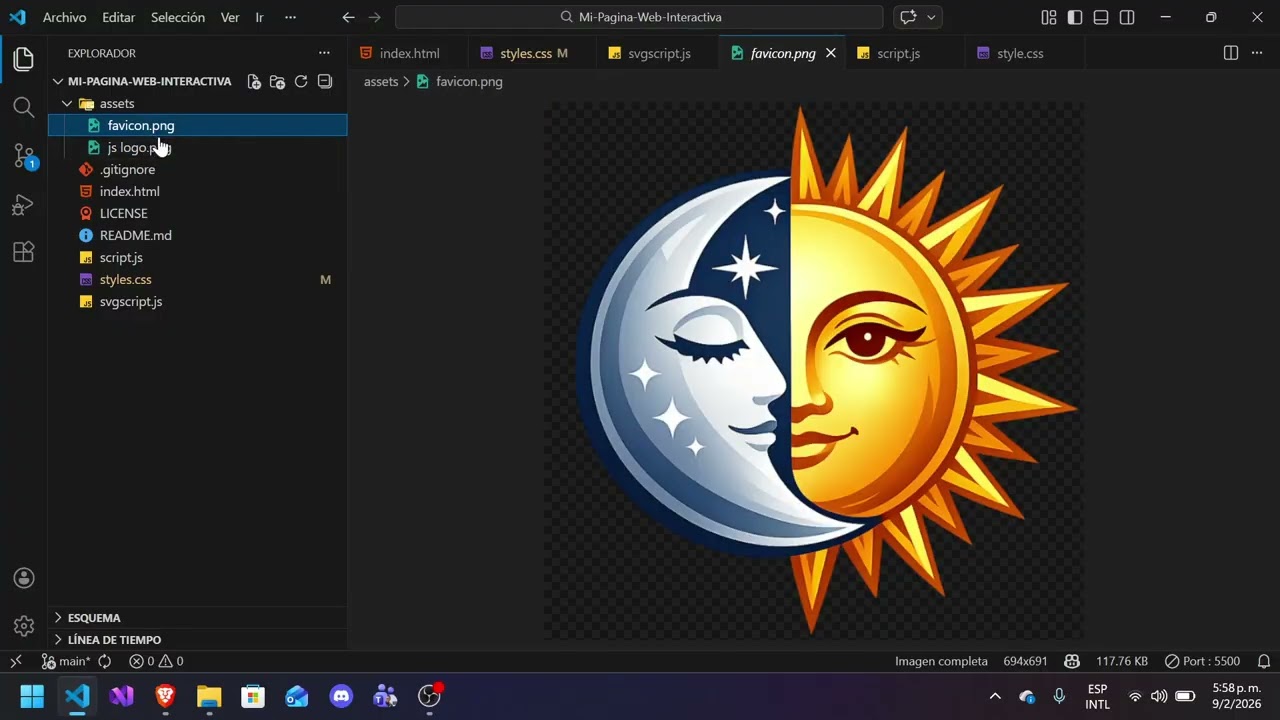Expand the ESQUEMA section
1280x720 pixels.
tap(94, 618)
